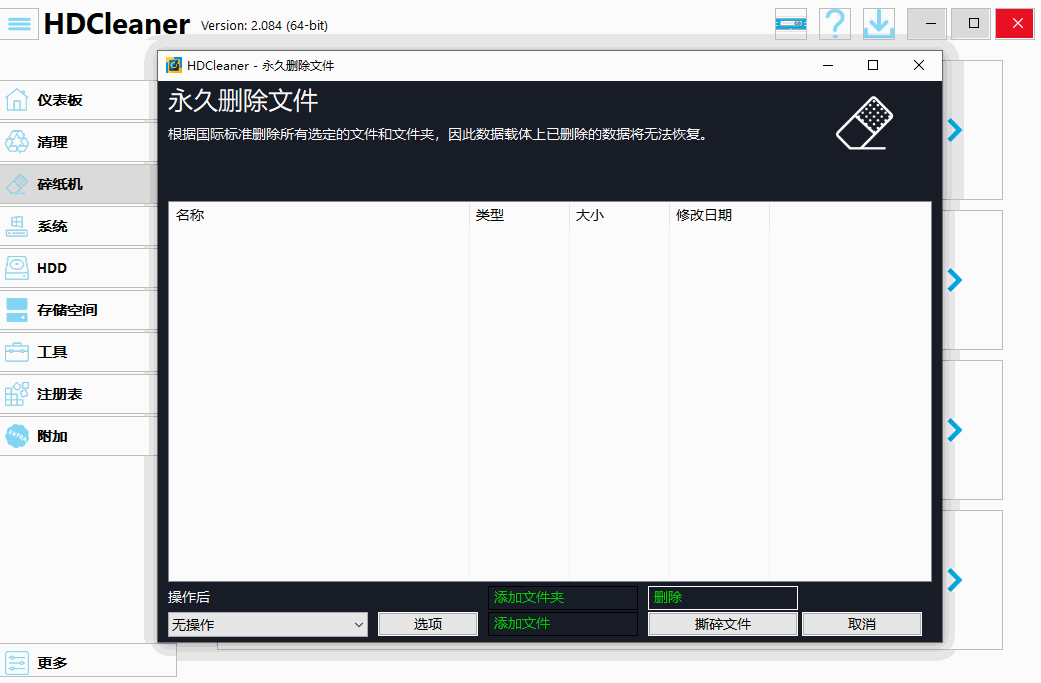Screen dimensions: 1041x683
Task: Switch to 注册表 in the sidebar
Action: point(78,394)
